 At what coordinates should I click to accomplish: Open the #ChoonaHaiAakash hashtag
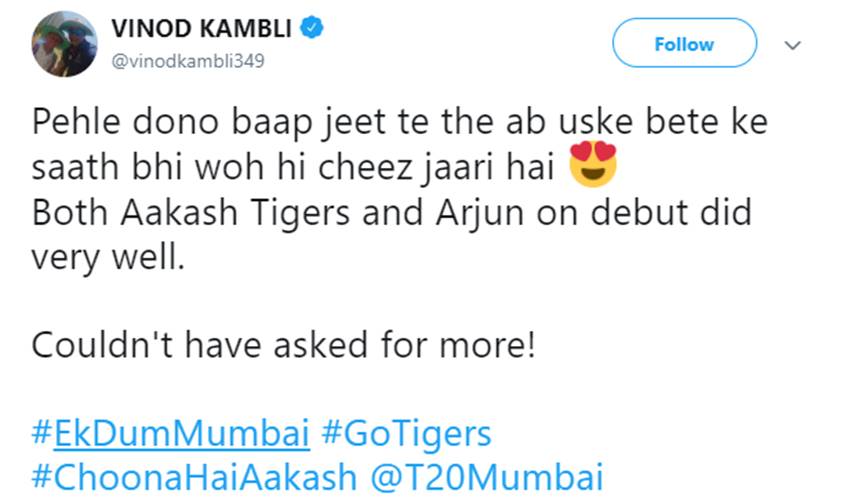194,477
